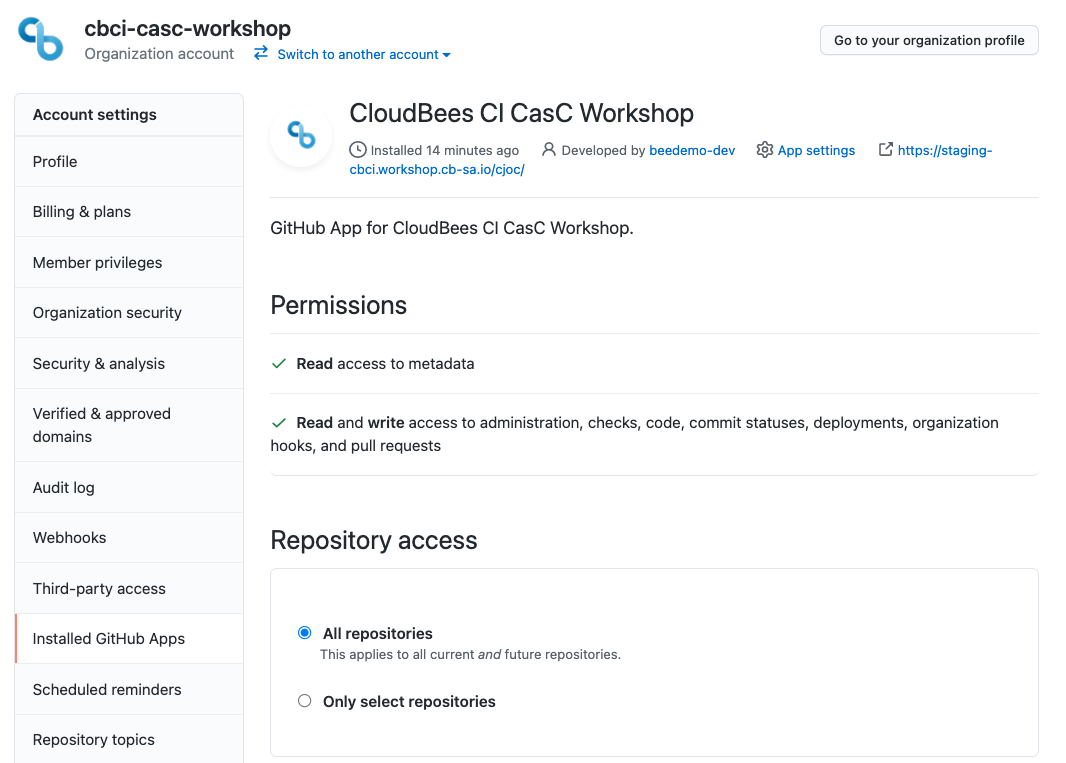This screenshot has height=763, width=1066.
Task: Click Go to your organization profile
Action: pos(928,40)
